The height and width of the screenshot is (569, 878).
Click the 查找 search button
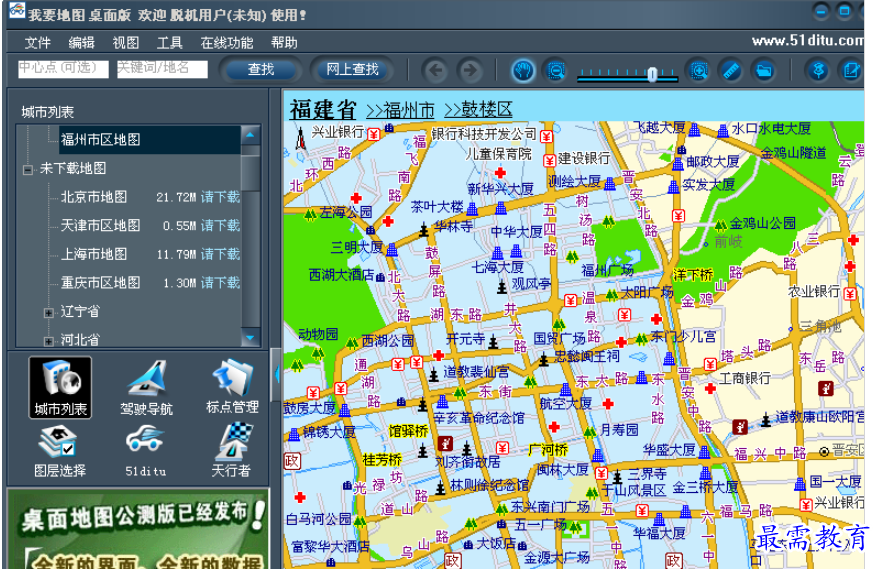(x=261, y=69)
